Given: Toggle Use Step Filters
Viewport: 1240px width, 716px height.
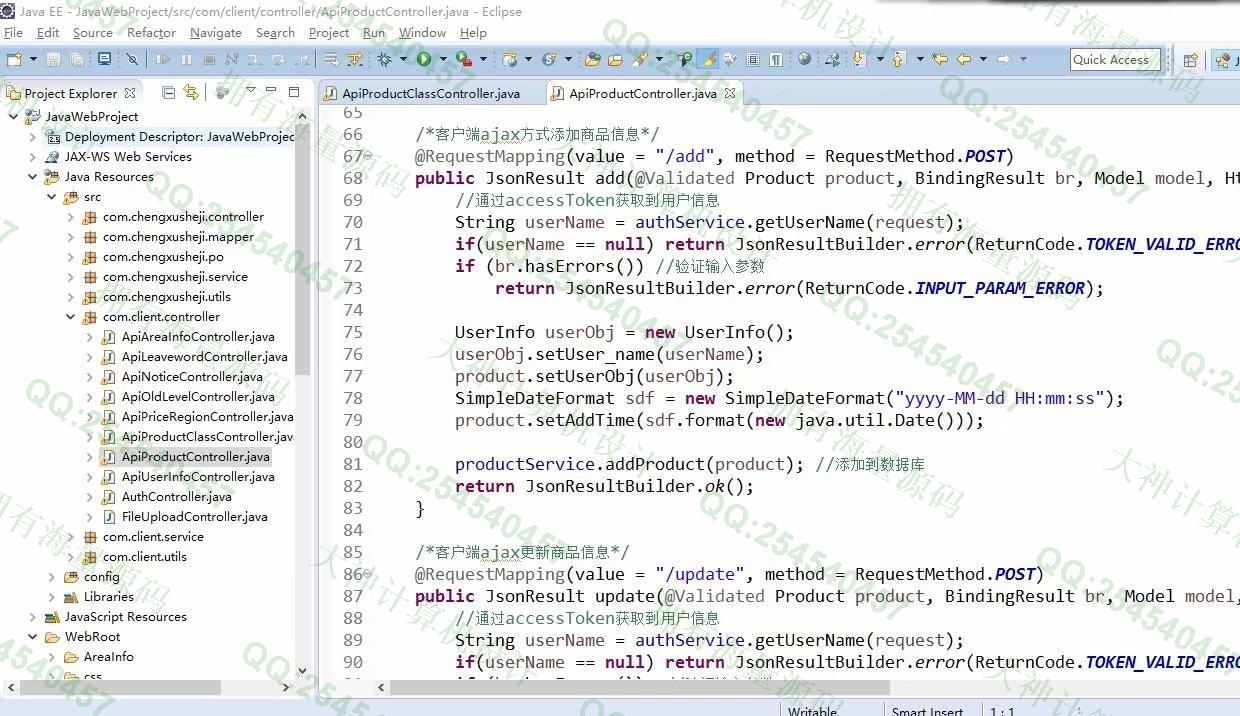Looking at the screenshot, I should (x=353, y=60).
